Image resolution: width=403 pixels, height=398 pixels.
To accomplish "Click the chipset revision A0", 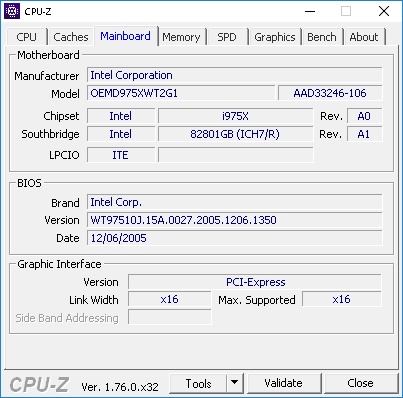I will (x=364, y=116).
